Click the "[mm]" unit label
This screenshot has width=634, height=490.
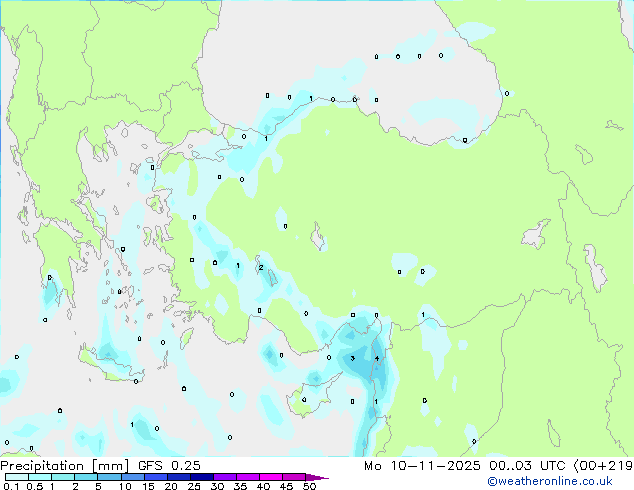point(110,466)
